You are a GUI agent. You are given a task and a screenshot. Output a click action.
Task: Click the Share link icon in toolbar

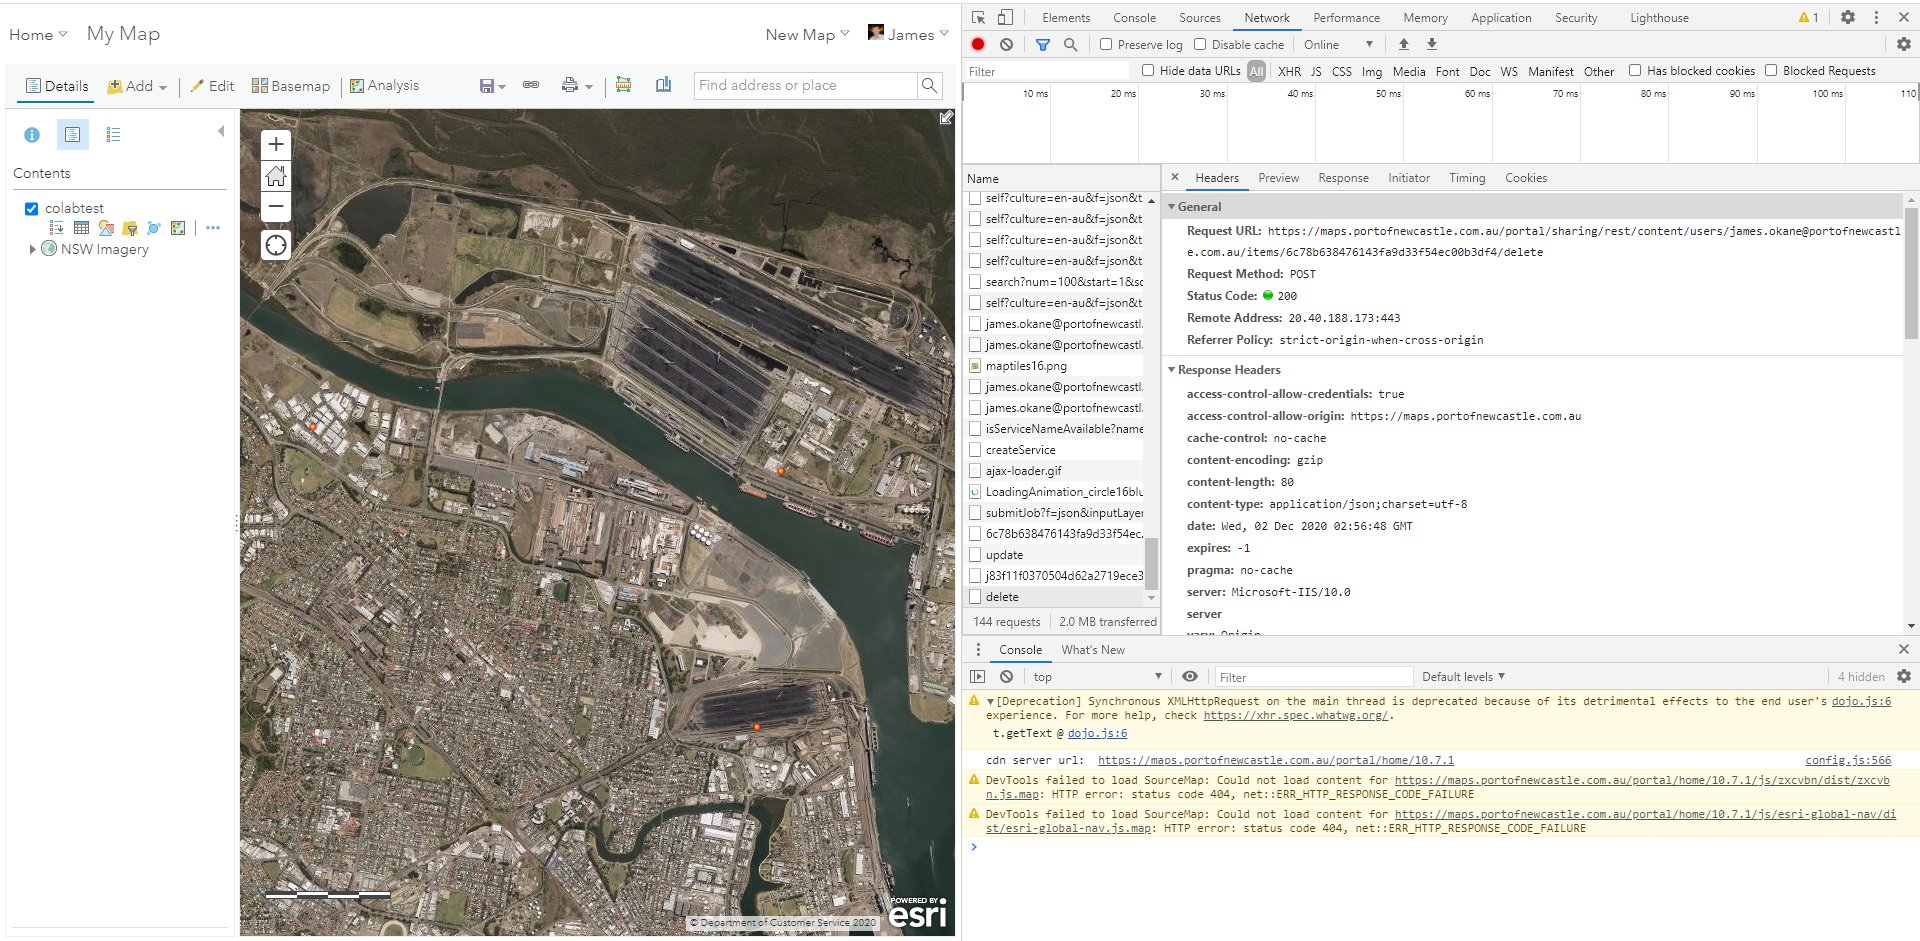pyautogui.click(x=531, y=86)
